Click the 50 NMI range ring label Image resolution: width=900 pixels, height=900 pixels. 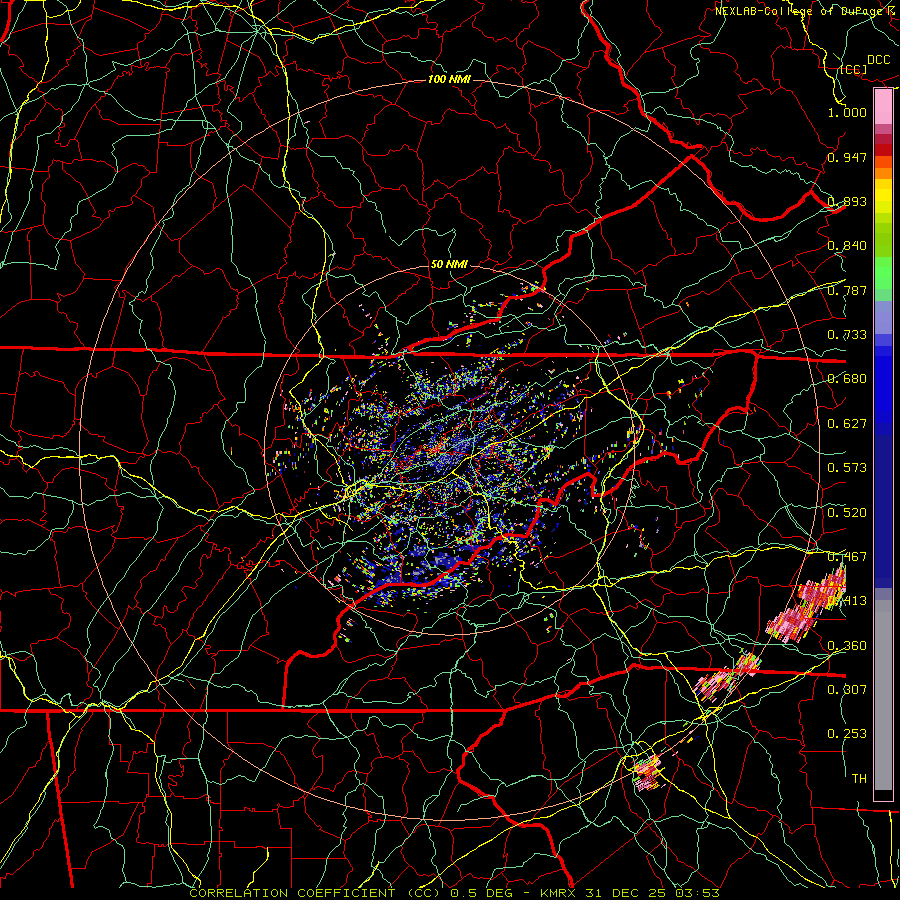pos(449,265)
